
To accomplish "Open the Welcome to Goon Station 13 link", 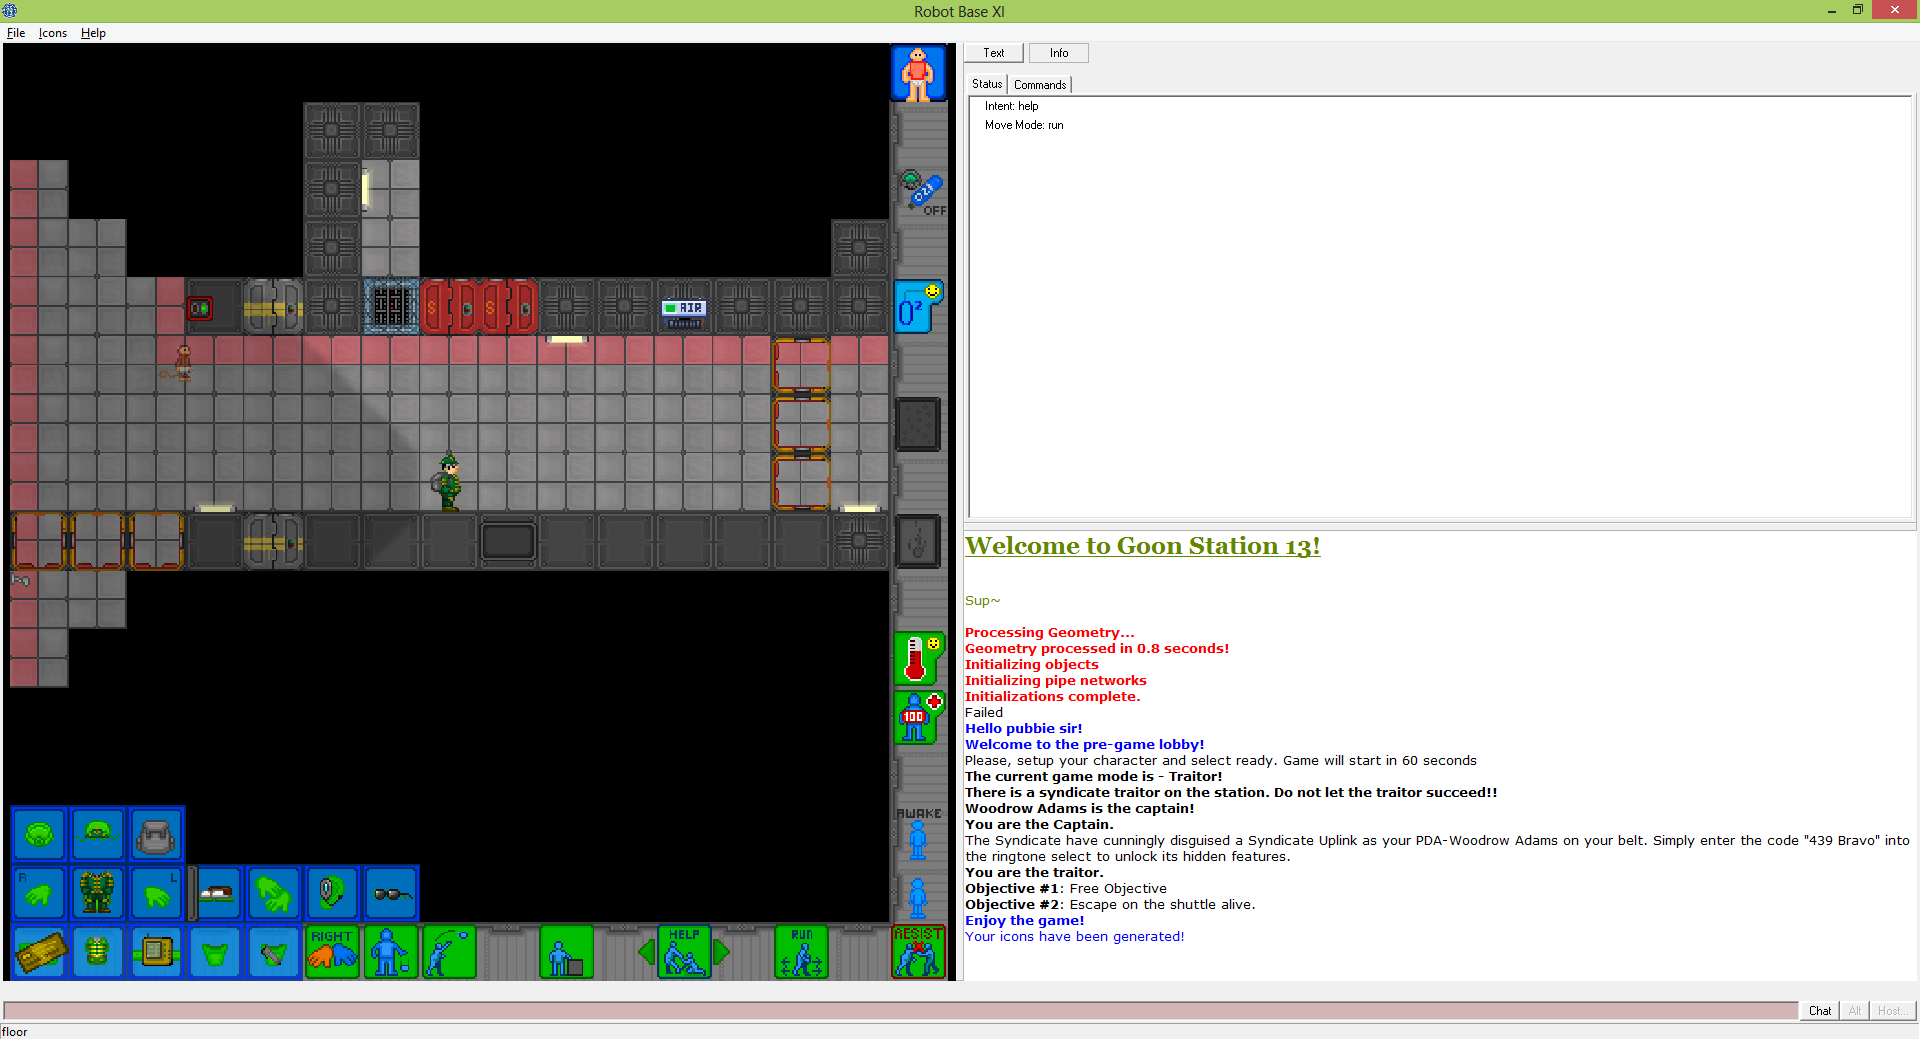I will pyautogui.click(x=1142, y=546).
